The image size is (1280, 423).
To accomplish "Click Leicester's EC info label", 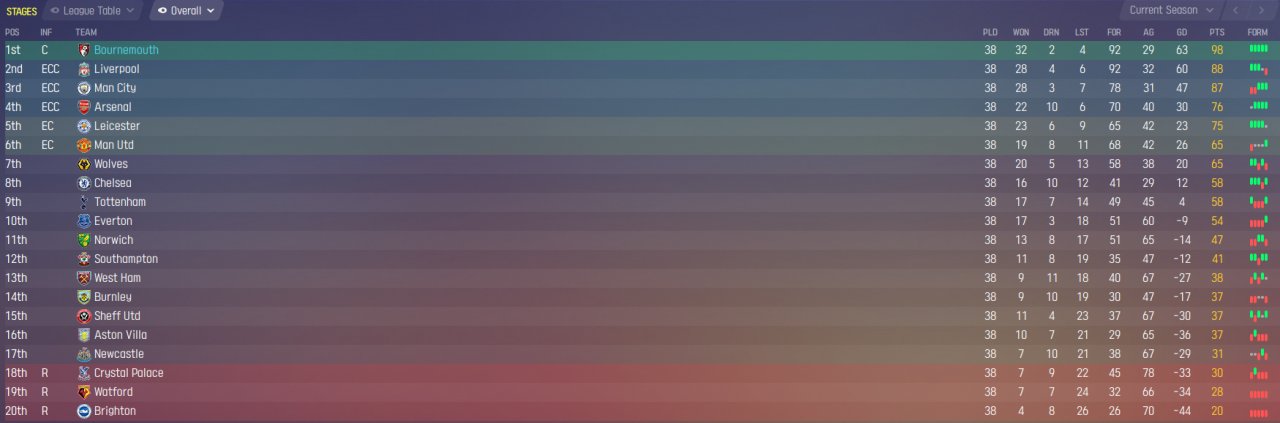I will 47,126.
